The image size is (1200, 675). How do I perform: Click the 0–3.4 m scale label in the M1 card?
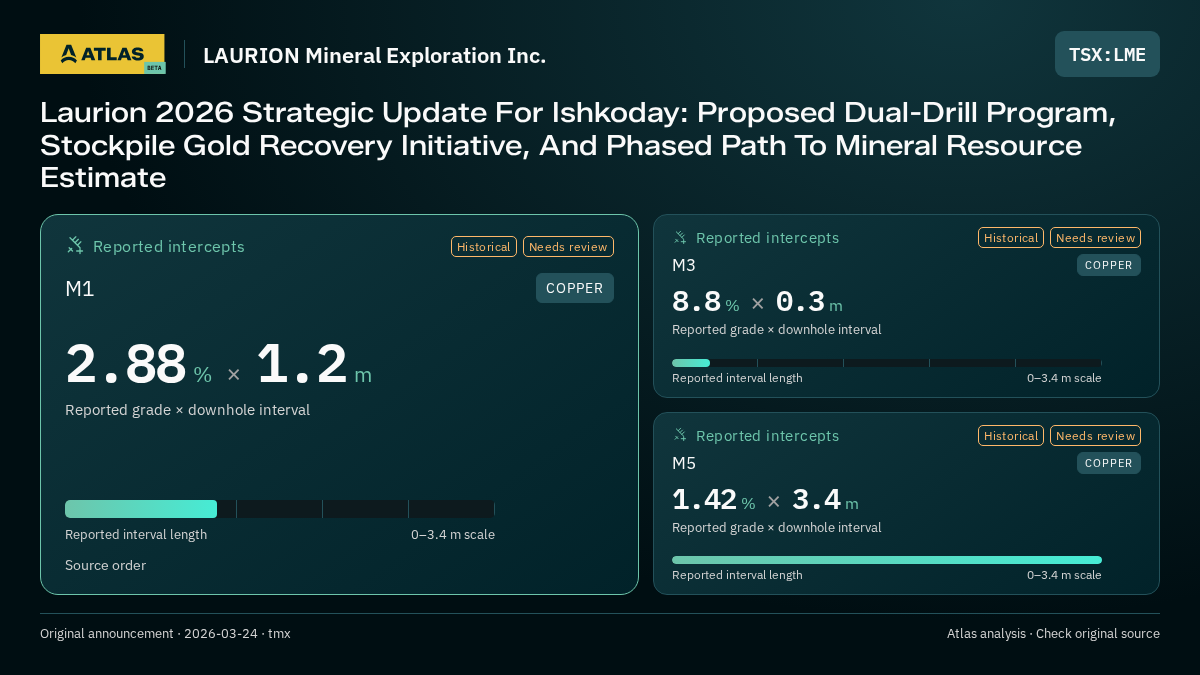pos(453,534)
